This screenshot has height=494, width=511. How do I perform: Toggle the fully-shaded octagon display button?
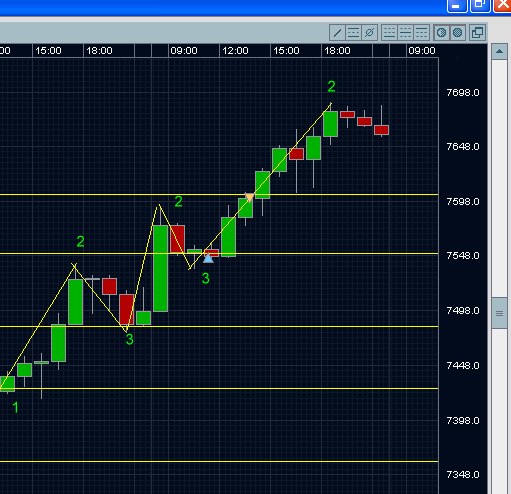(x=458, y=33)
